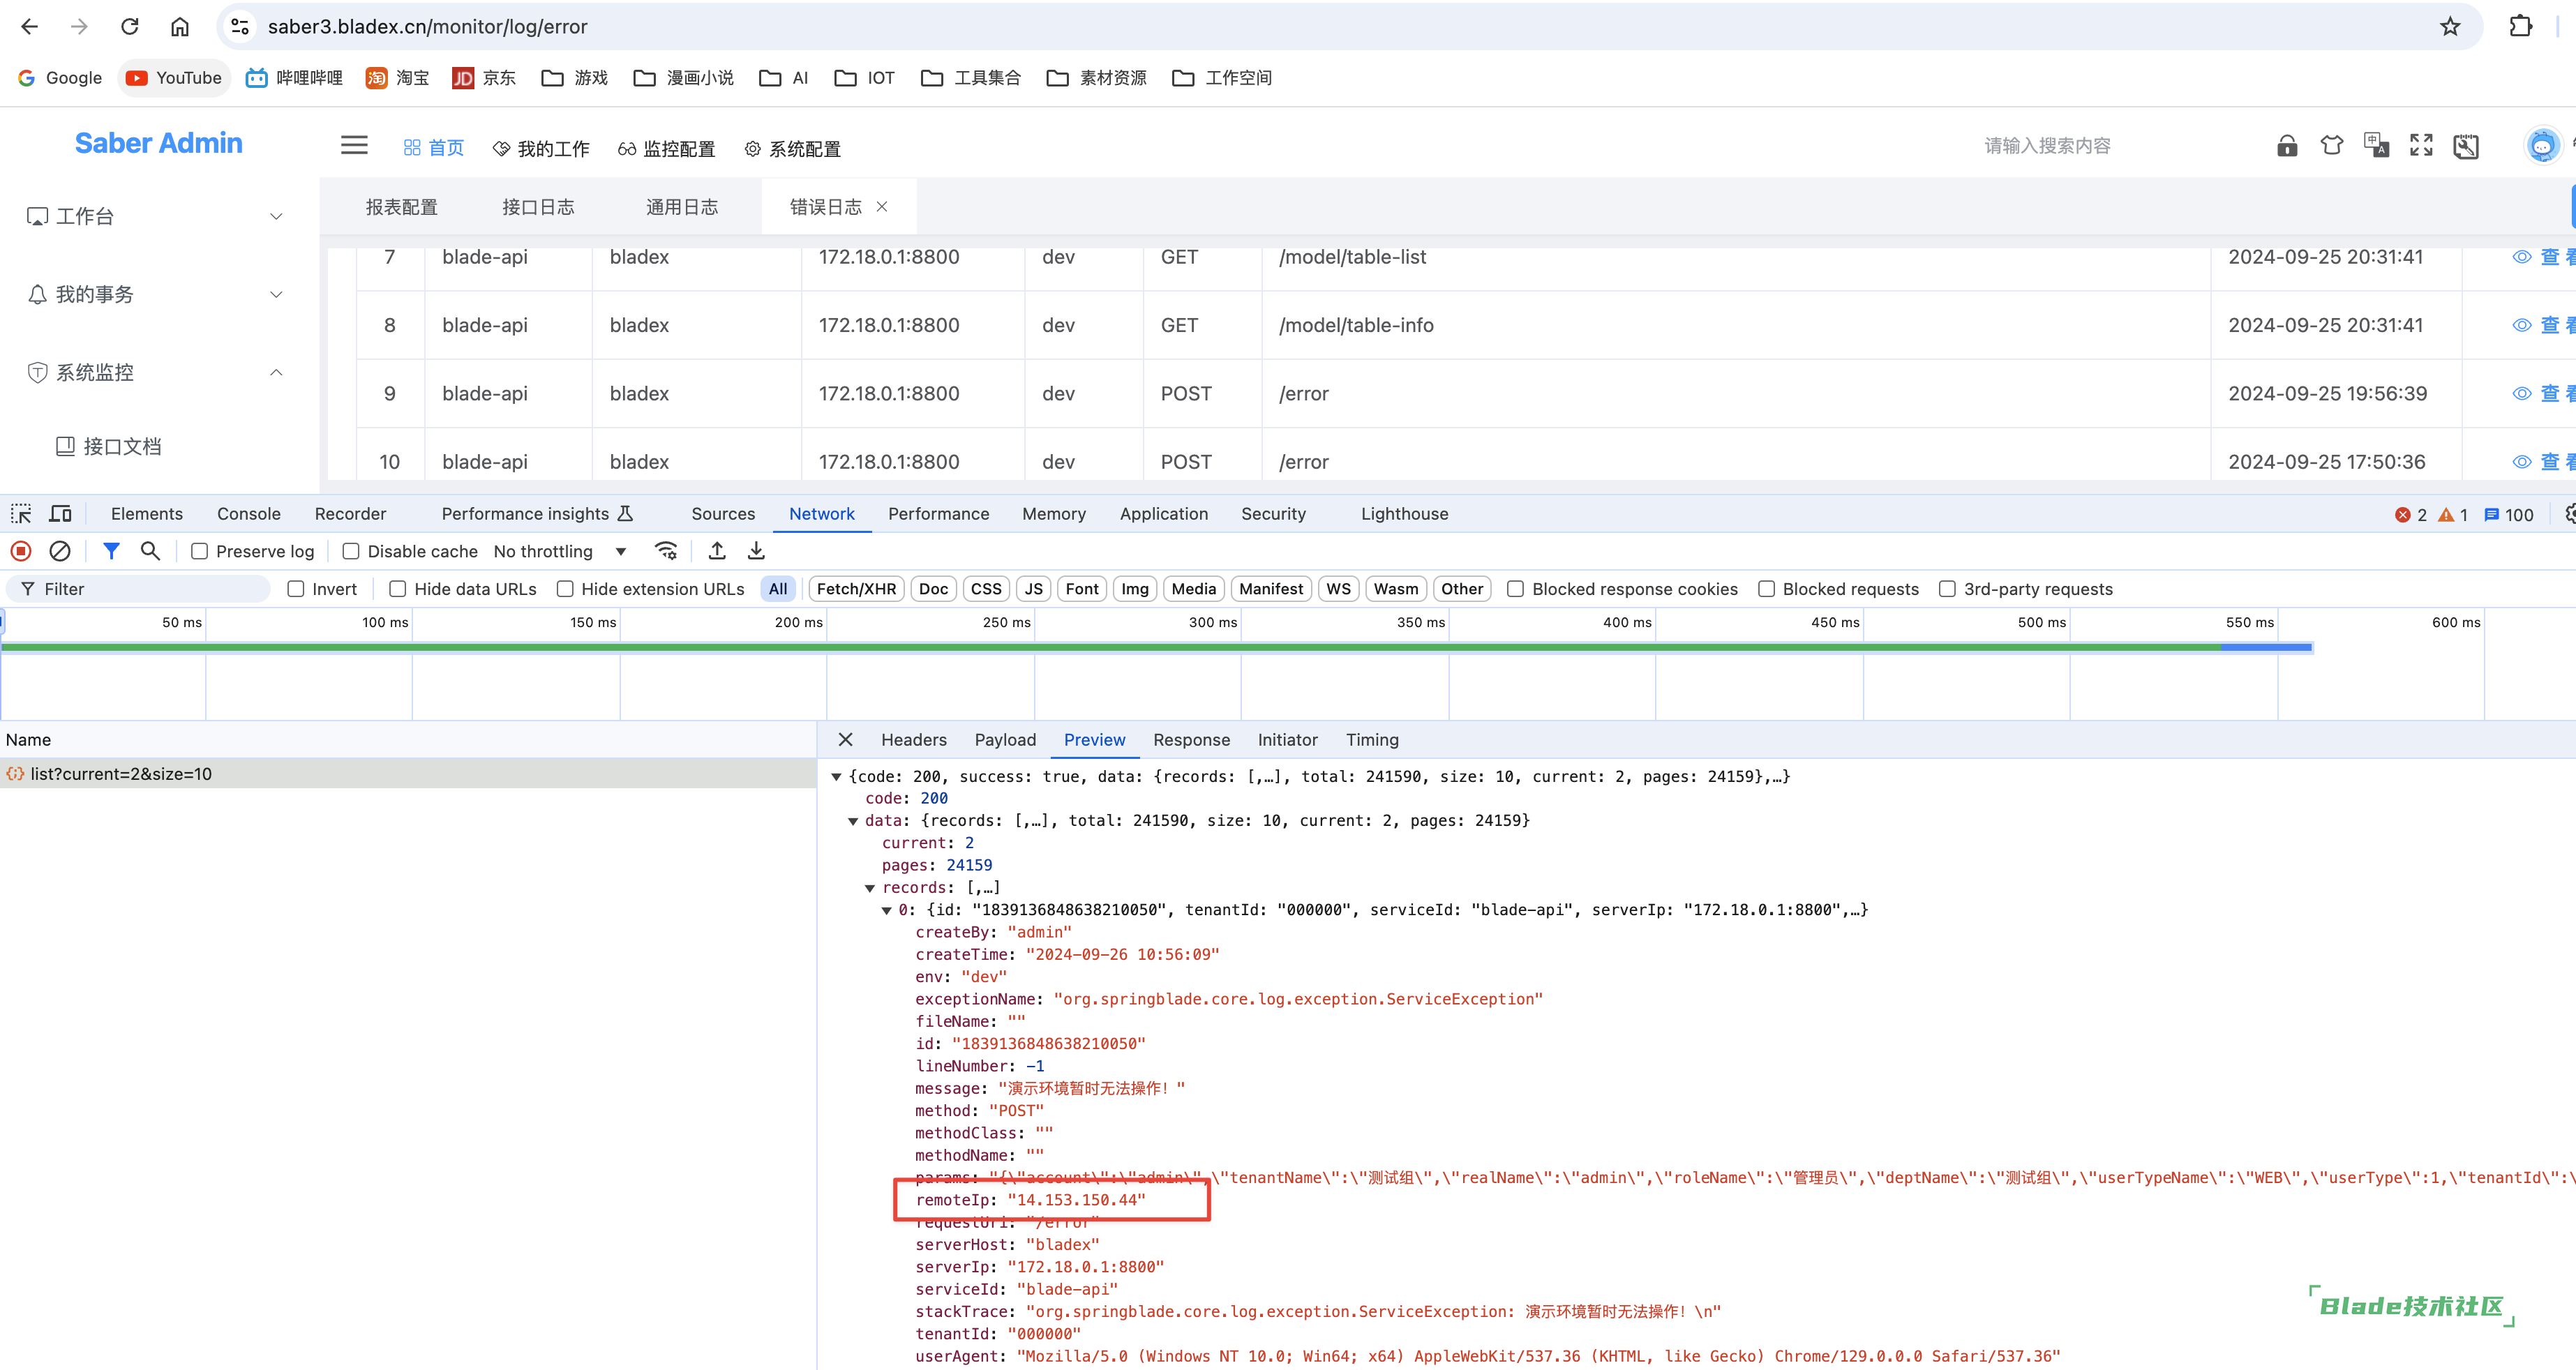
Task: Collapse the root JSON response object
Action: click(836, 777)
